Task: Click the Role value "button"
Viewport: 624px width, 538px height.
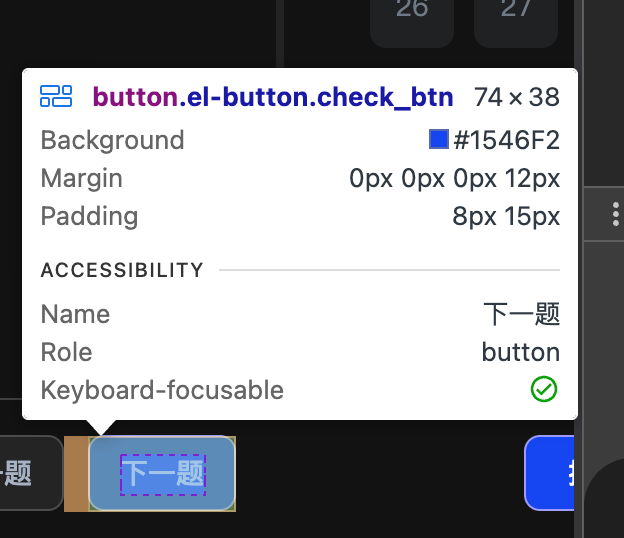Action: coord(520,352)
